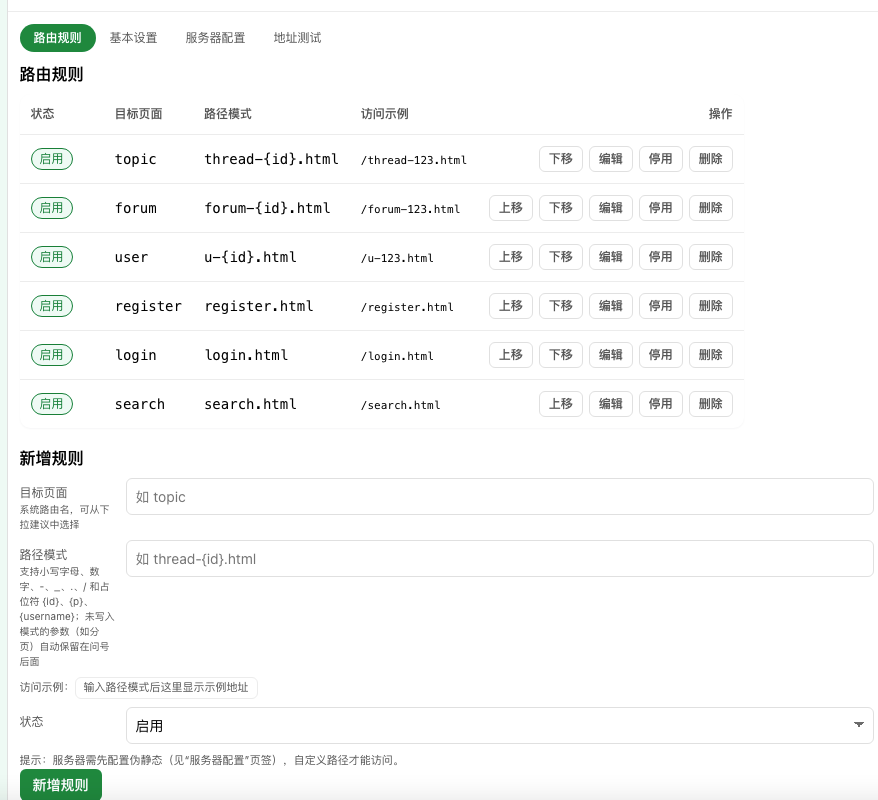The image size is (878, 800).
Task: Move the topic rule down with 下移
Action: point(561,159)
